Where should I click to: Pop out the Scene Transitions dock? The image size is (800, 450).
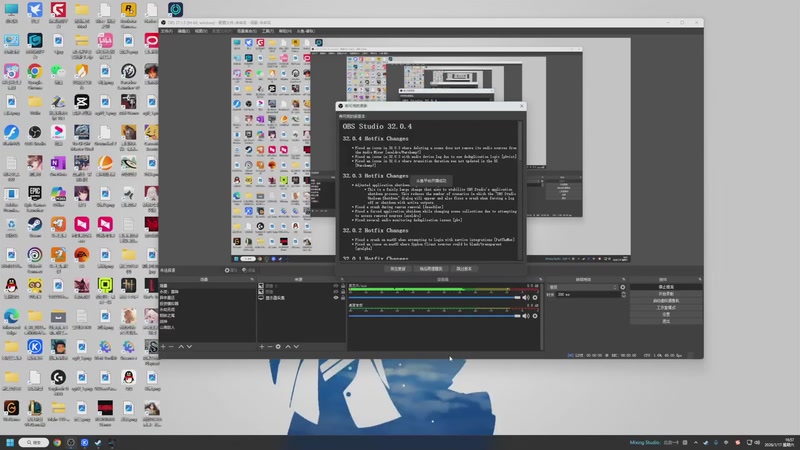(x=623, y=279)
